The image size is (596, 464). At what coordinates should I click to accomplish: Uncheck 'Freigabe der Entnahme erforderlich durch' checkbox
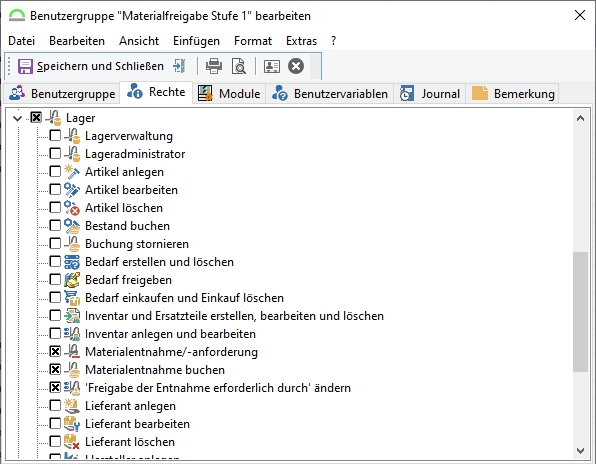tap(55, 387)
